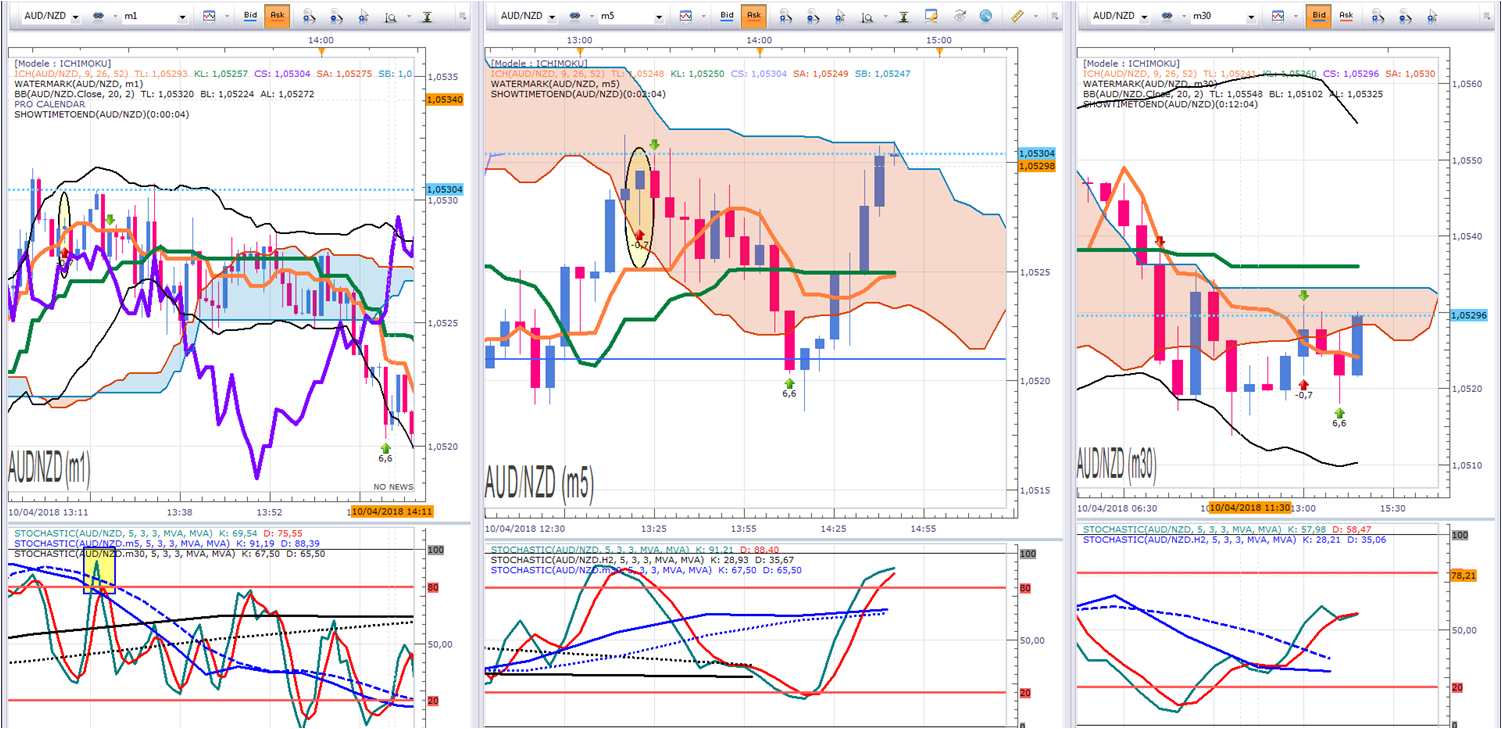The image size is (1502, 729).
Task: Click the WATERMARK(AUD/NZD, m5) indicator label
Action: click(x=554, y=83)
